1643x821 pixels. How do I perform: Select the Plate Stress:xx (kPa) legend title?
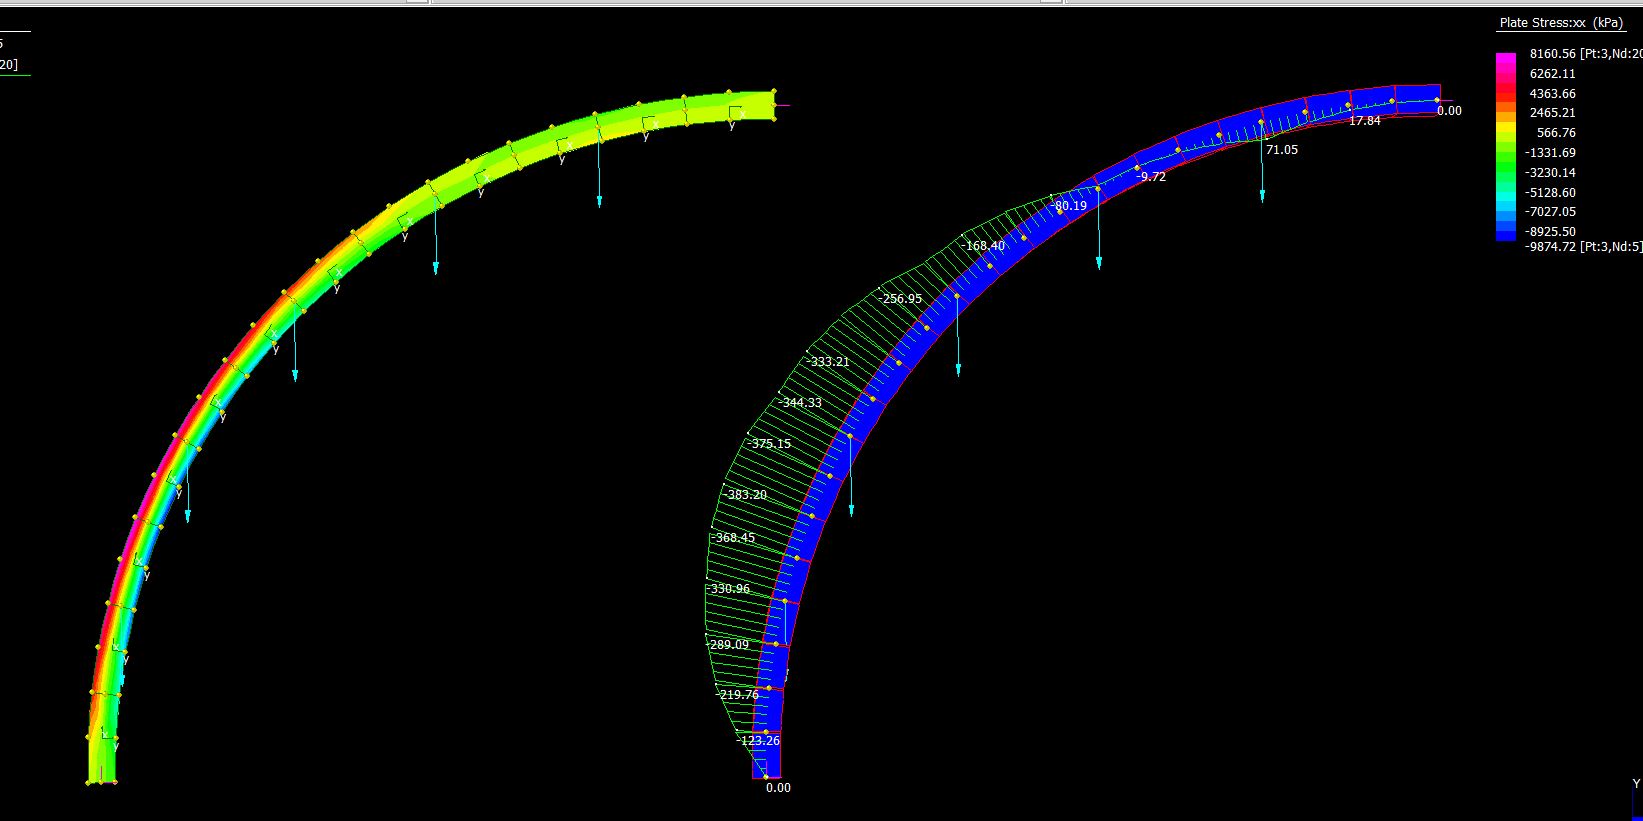point(1560,23)
